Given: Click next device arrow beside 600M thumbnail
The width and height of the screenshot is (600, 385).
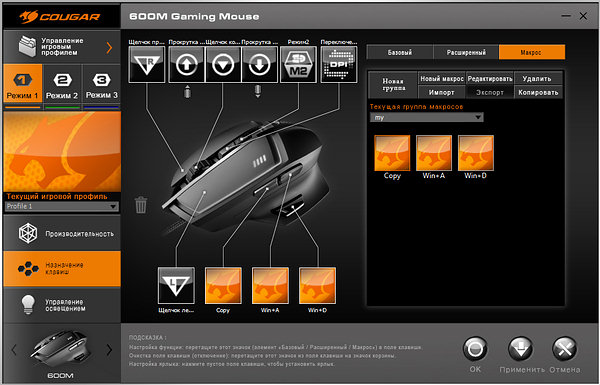Looking at the screenshot, I should tap(109, 349).
